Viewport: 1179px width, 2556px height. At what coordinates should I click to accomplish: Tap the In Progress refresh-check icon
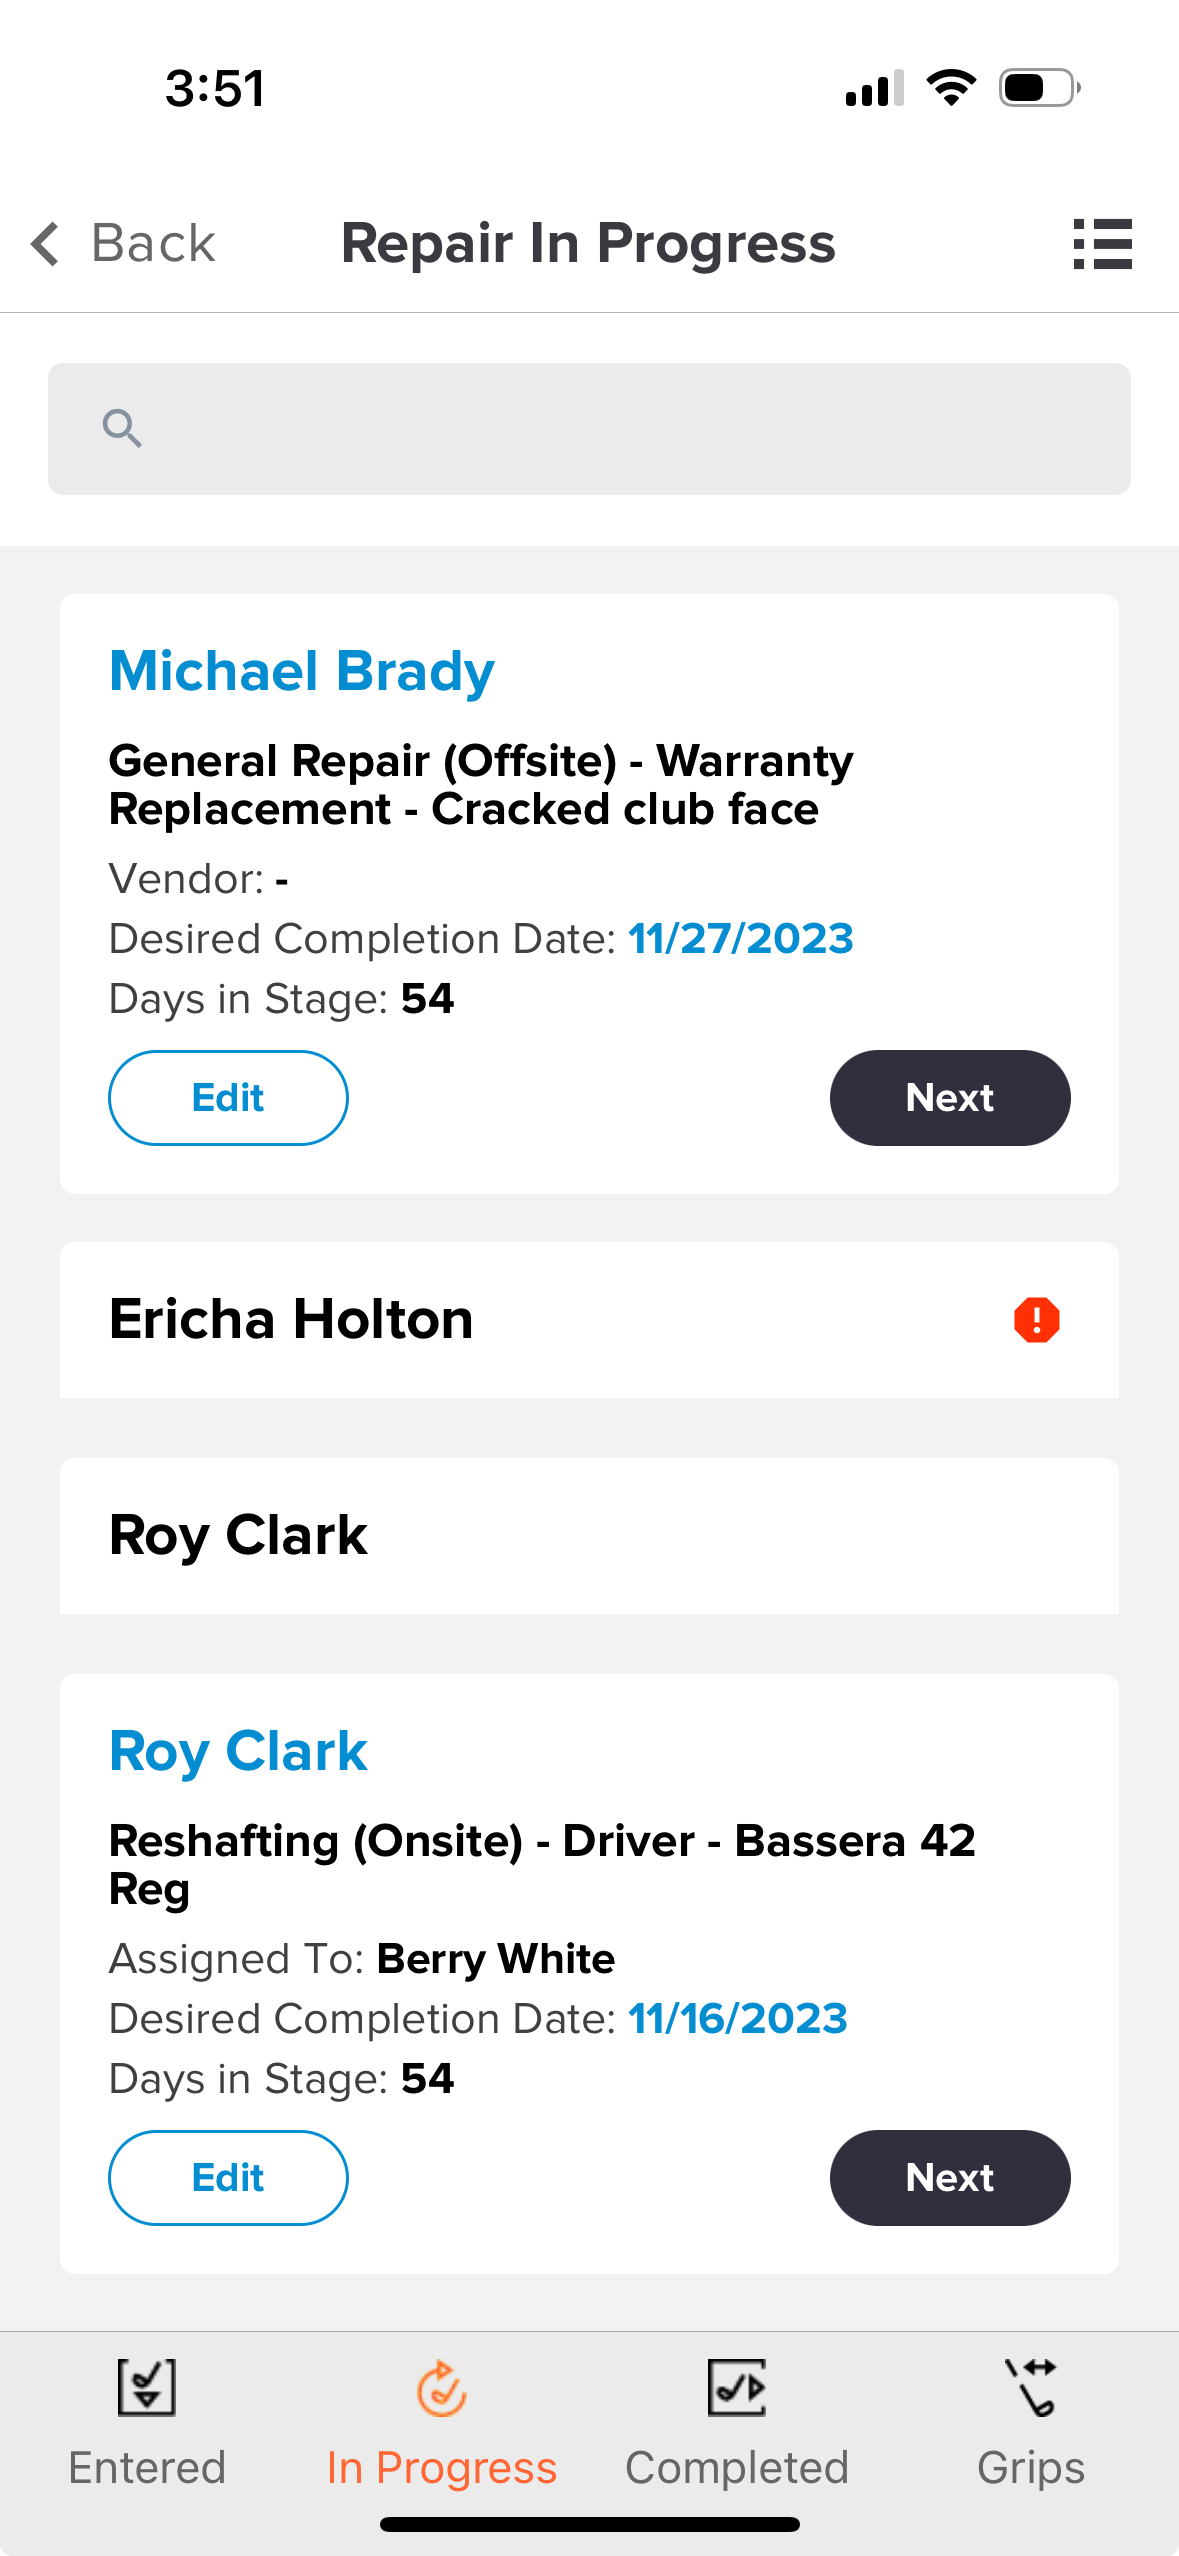point(441,2388)
